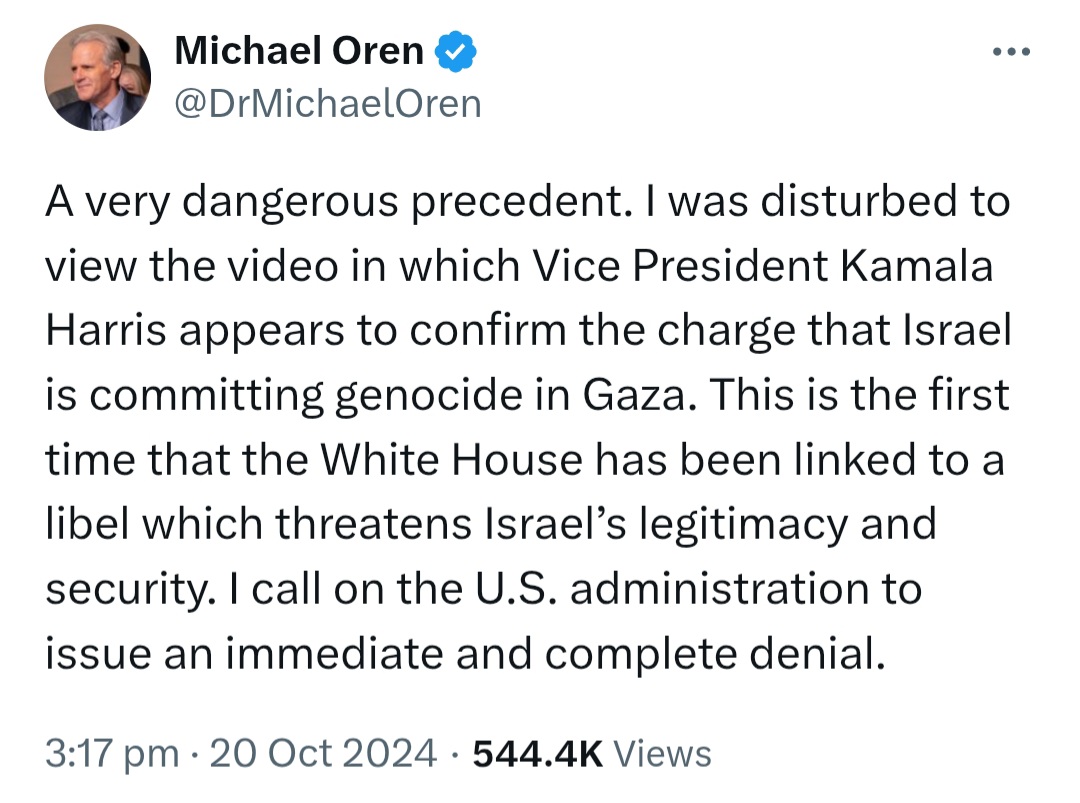The width and height of the screenshot is (1080, 803).
Task: Click the blue verified checkmark badge
Action: [456, 52]
